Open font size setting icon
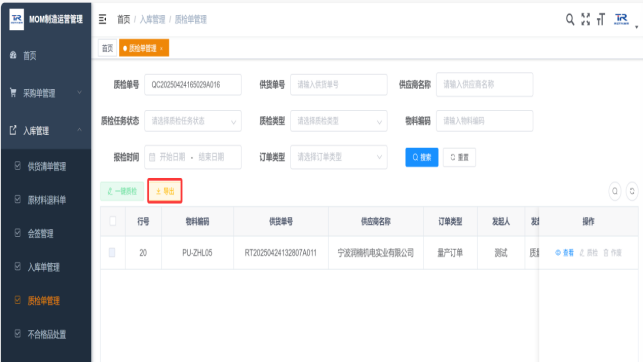643x362 pixels. [601, 19]
